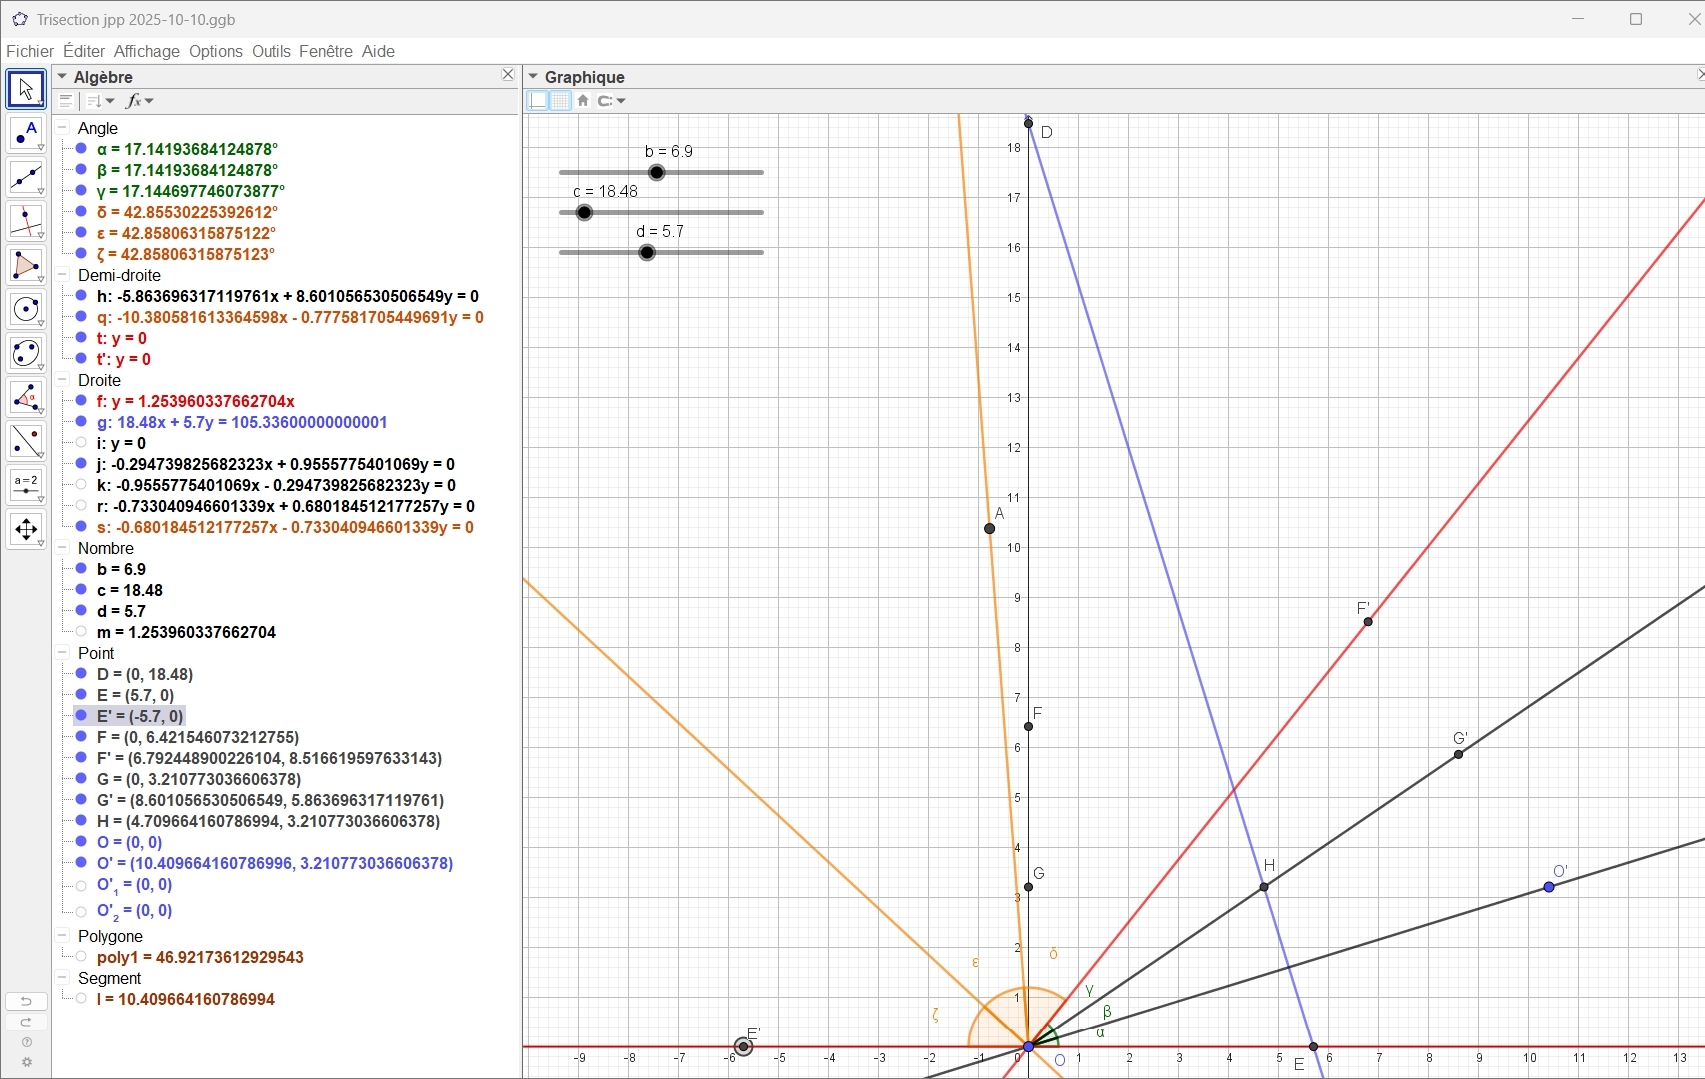1705x1079 pixels.
Task: Click the slider handle for b = 6.9
Action: click(x=657, y=173)
